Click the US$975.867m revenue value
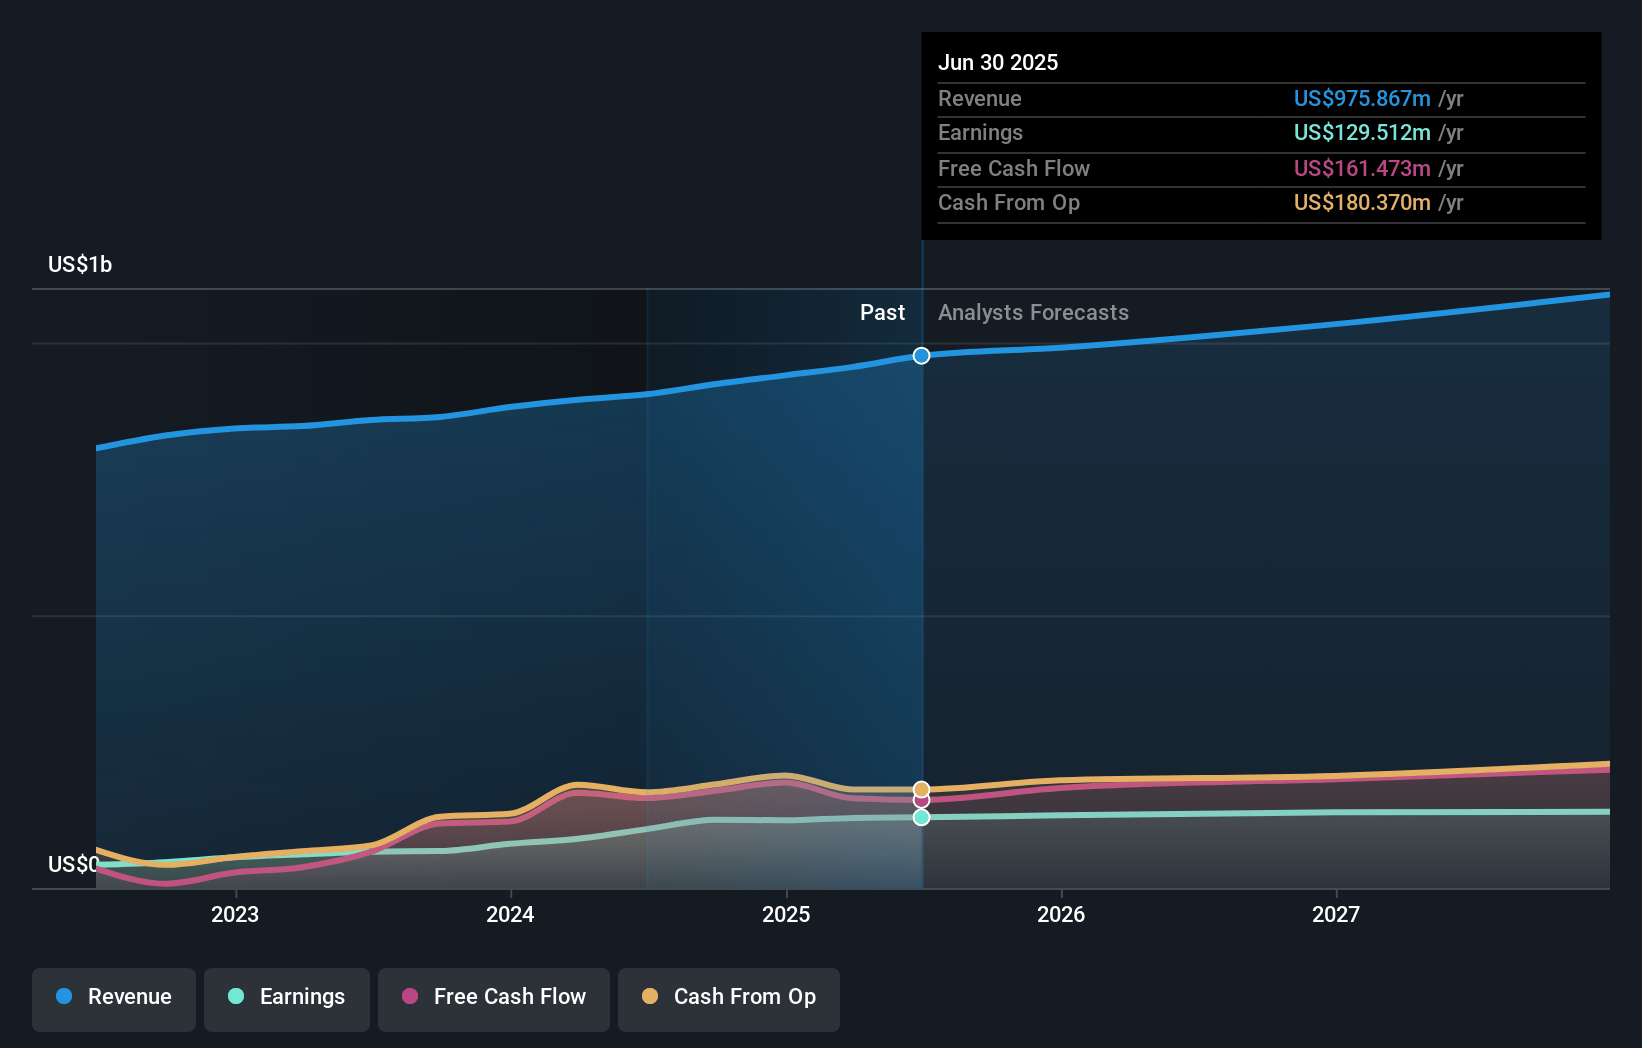 point(1362,98)
